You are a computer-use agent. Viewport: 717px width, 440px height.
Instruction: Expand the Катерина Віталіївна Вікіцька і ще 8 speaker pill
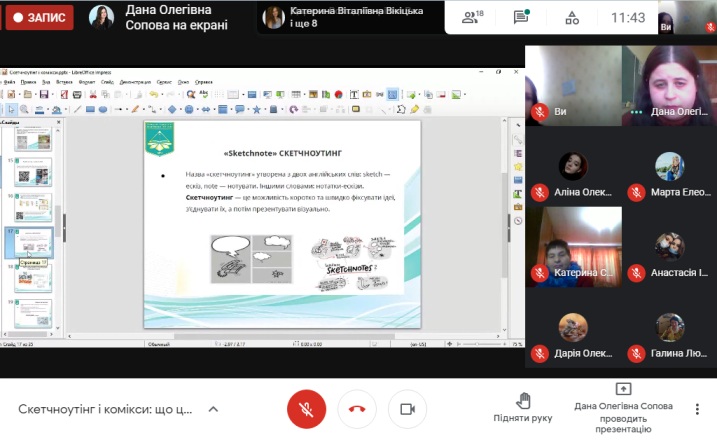[x=343, y=17]
